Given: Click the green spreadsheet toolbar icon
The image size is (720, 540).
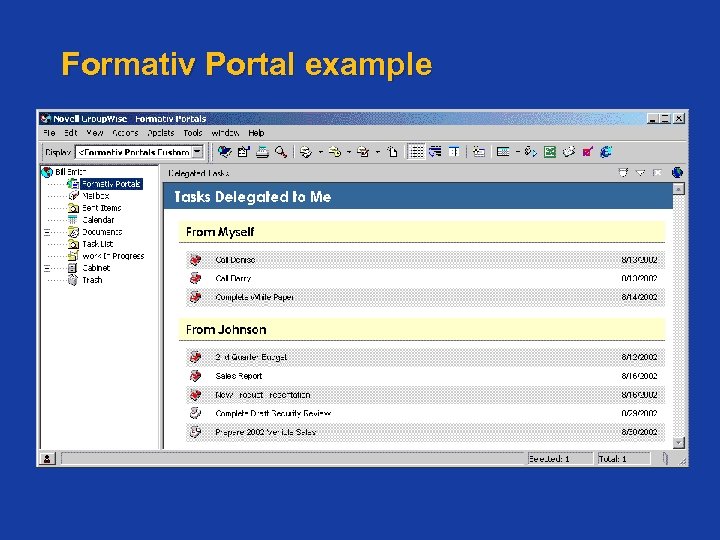Looking at the screenshot, I should [x=550, y=152].
